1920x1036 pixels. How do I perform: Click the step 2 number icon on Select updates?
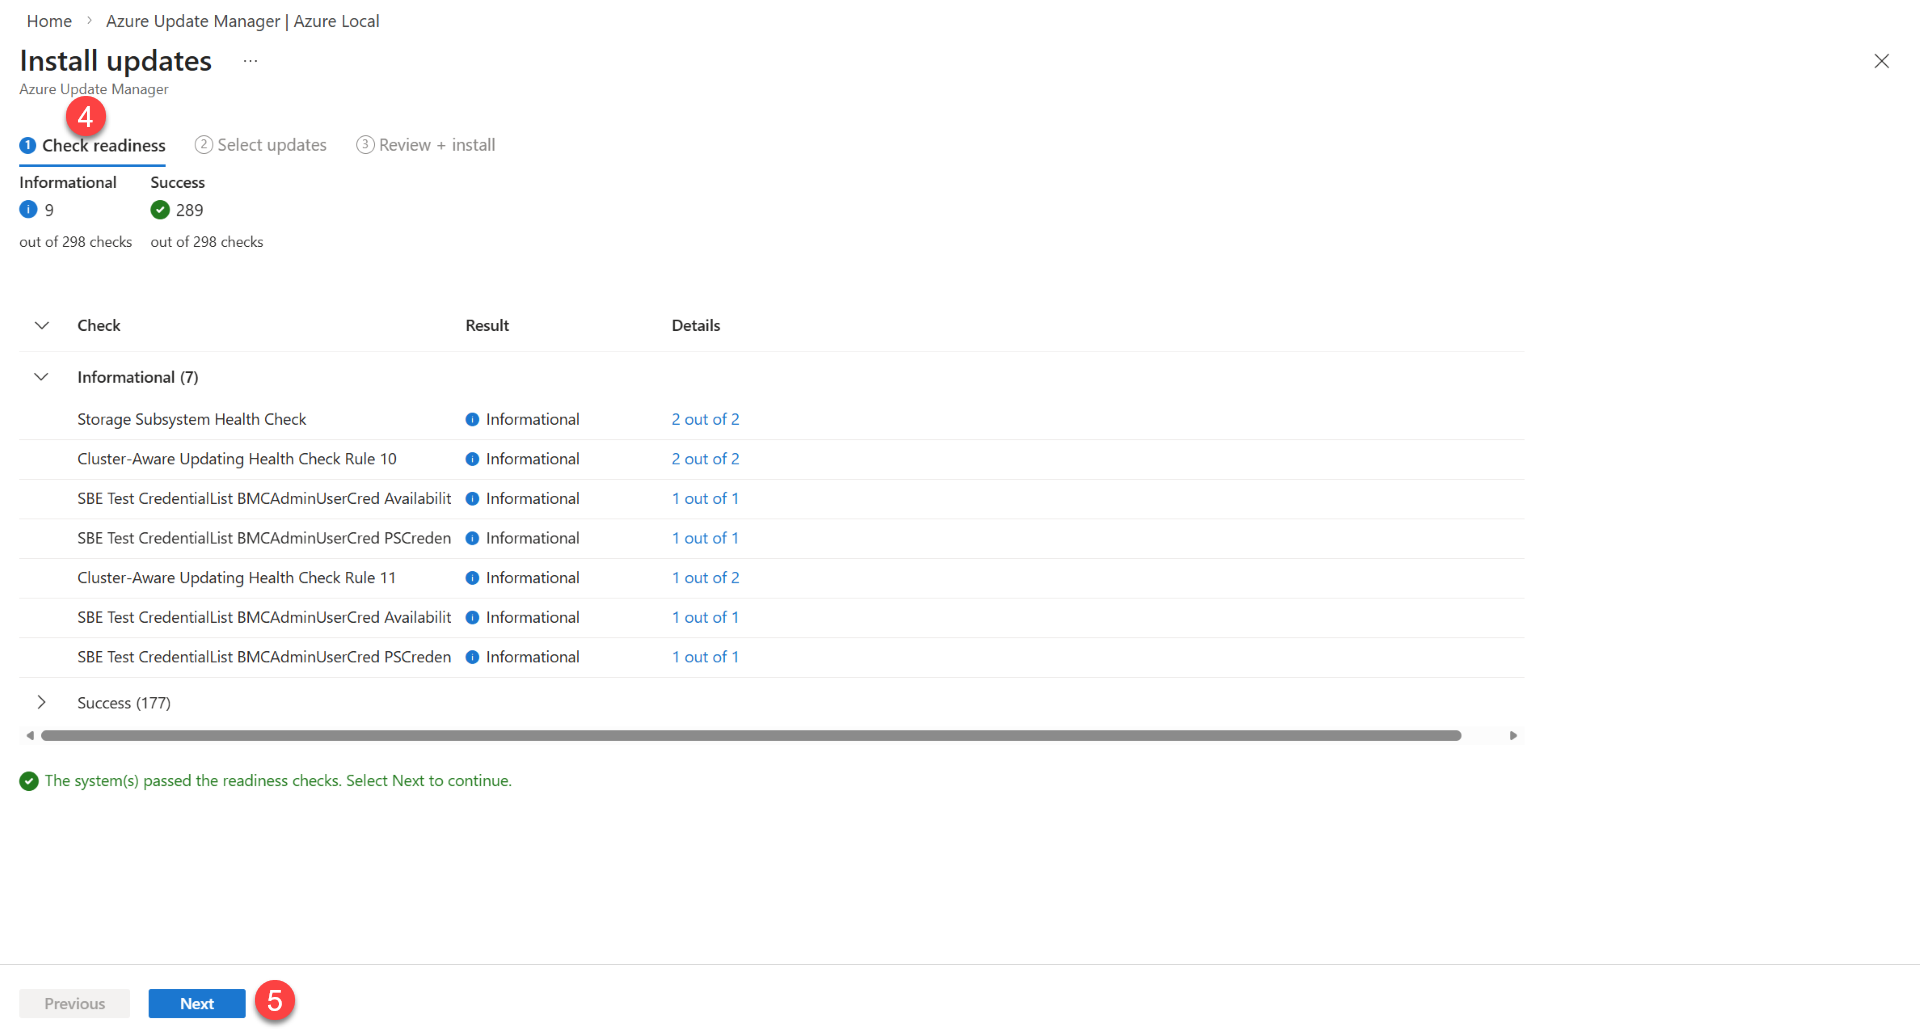coord(203,145)
